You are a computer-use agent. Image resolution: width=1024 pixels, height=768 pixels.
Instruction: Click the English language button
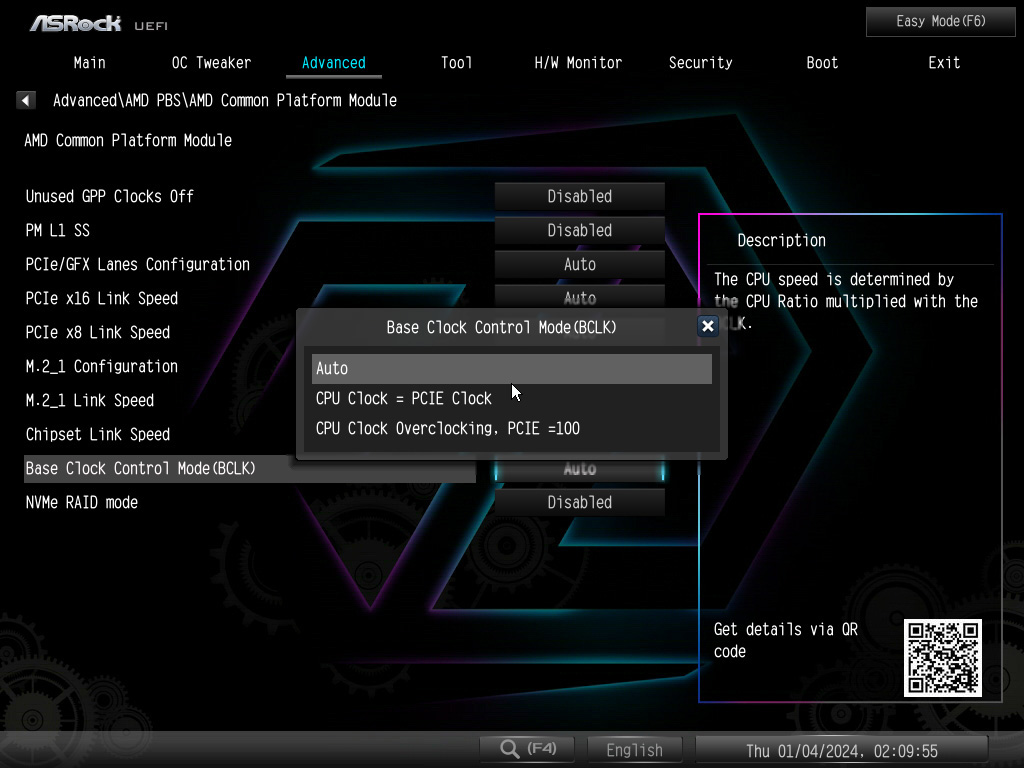[634, 750]
